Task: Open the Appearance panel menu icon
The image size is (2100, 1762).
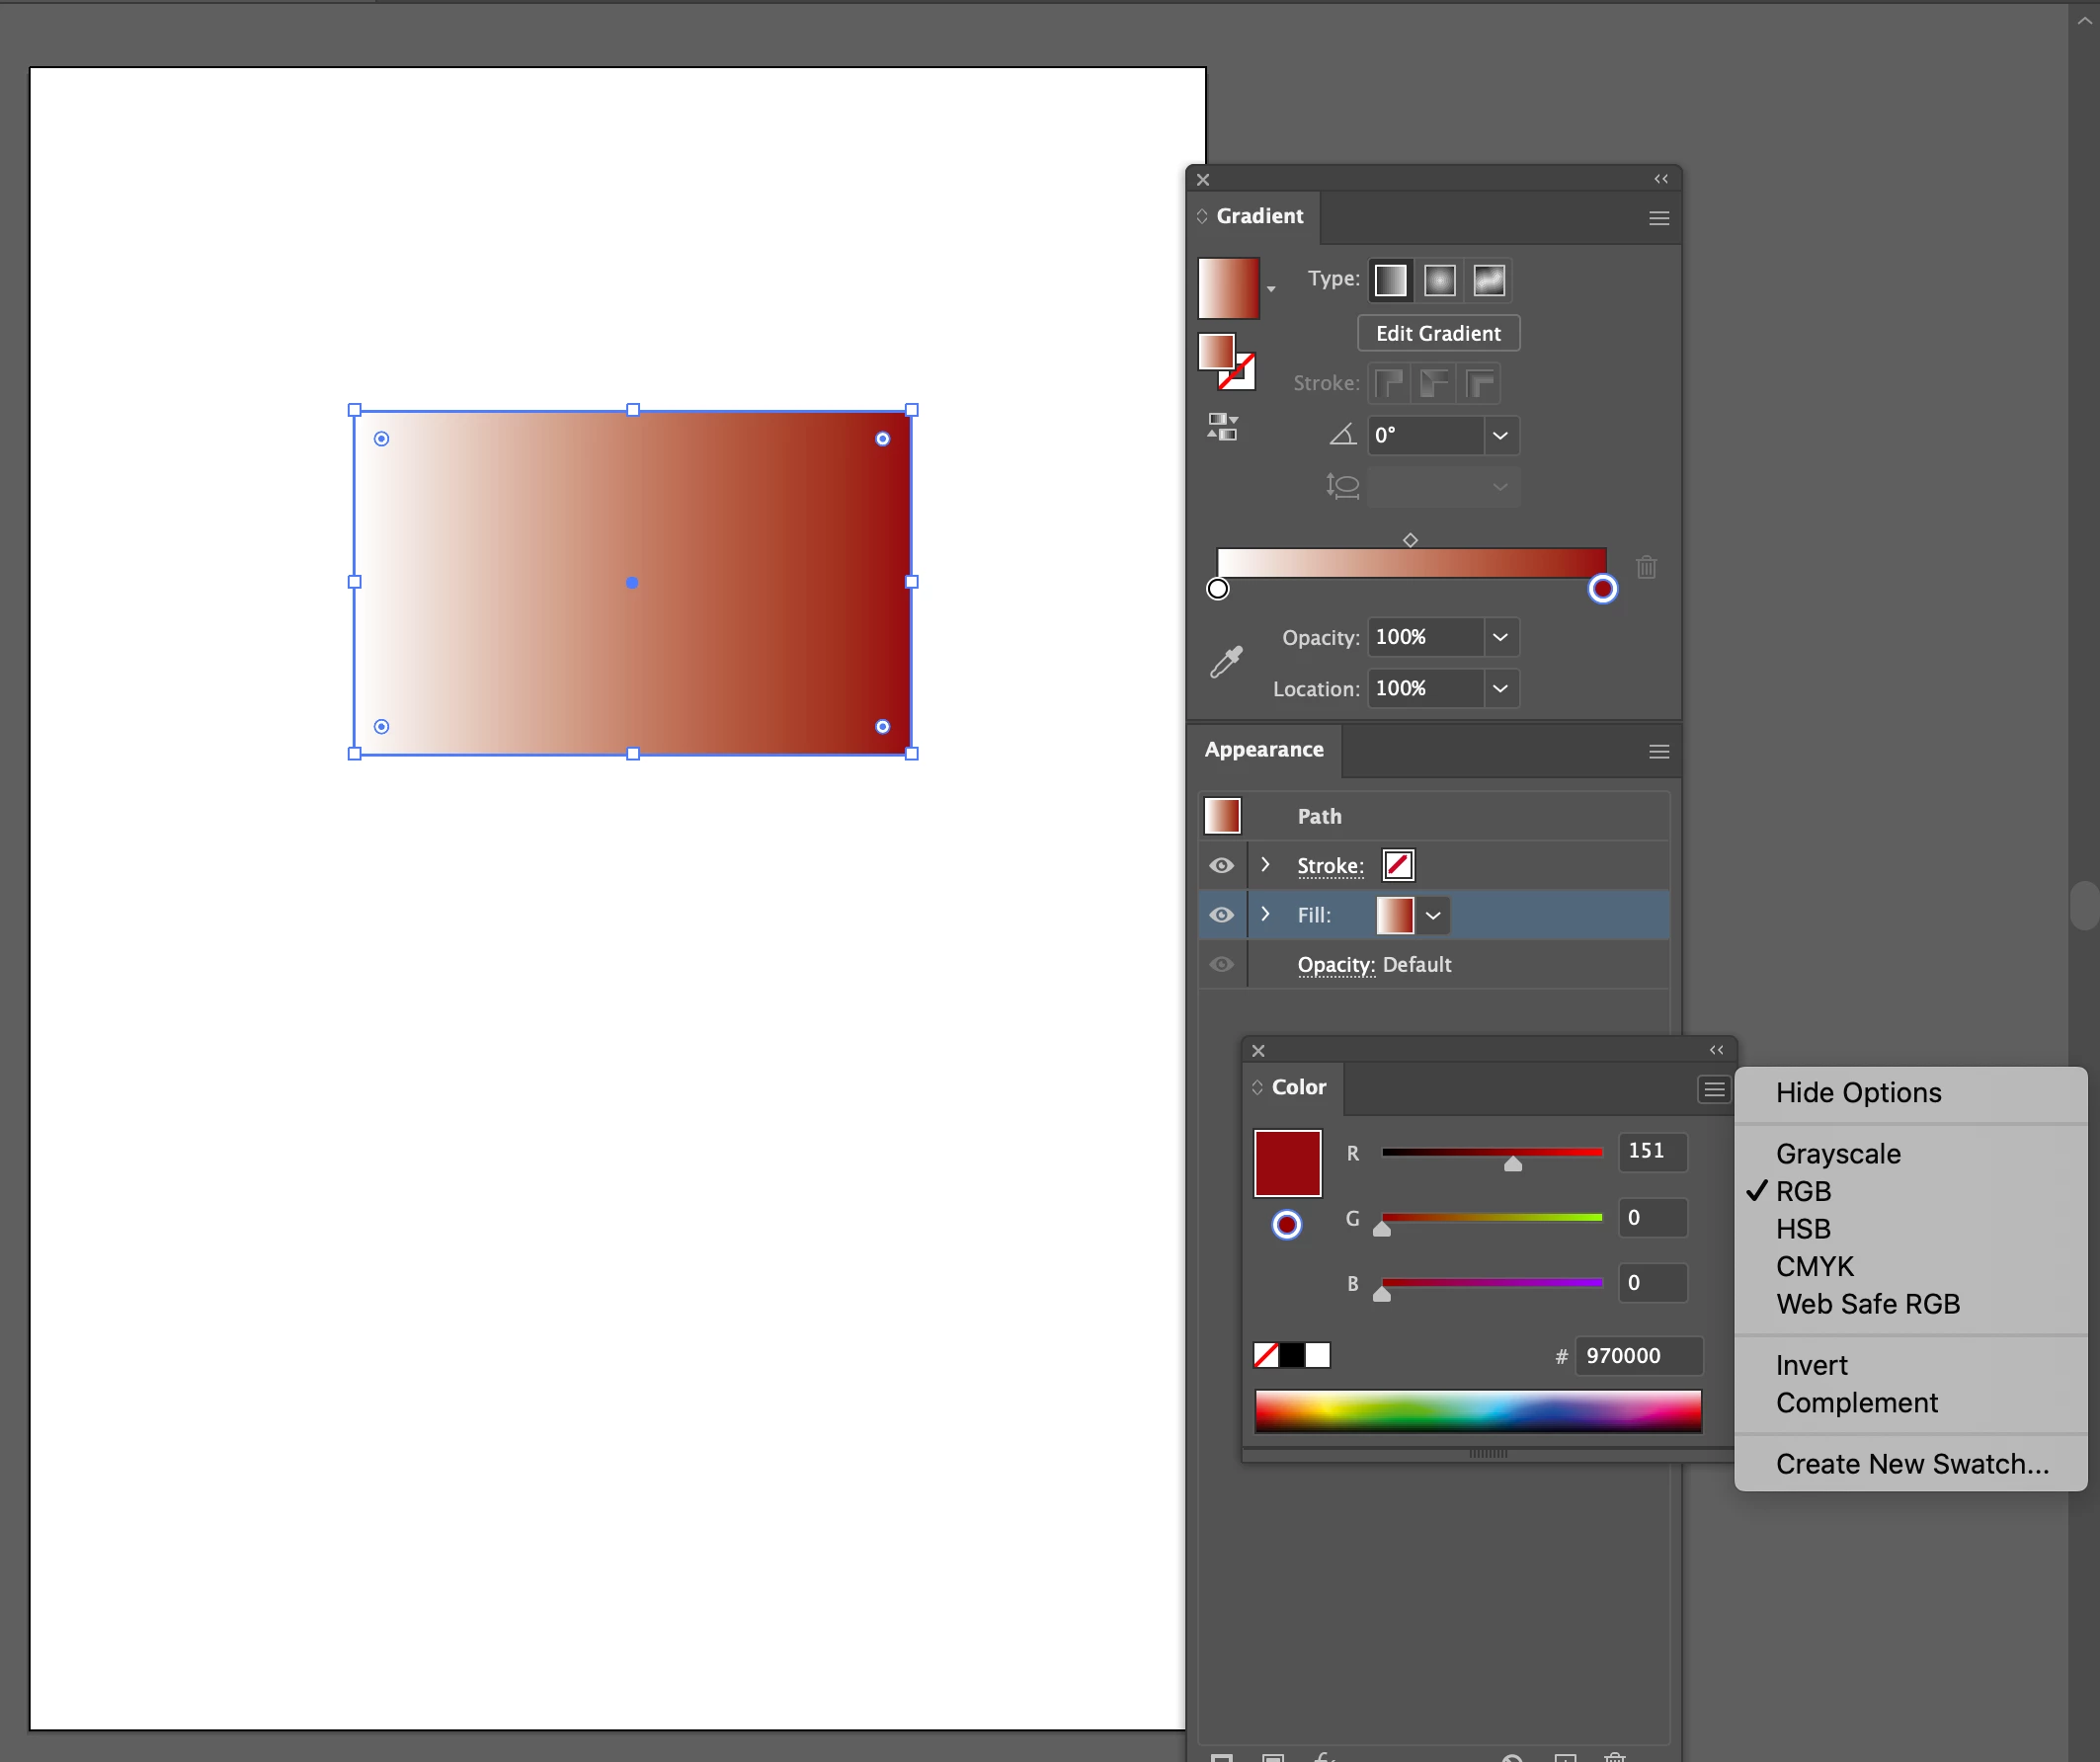Action: point(1658,751)
